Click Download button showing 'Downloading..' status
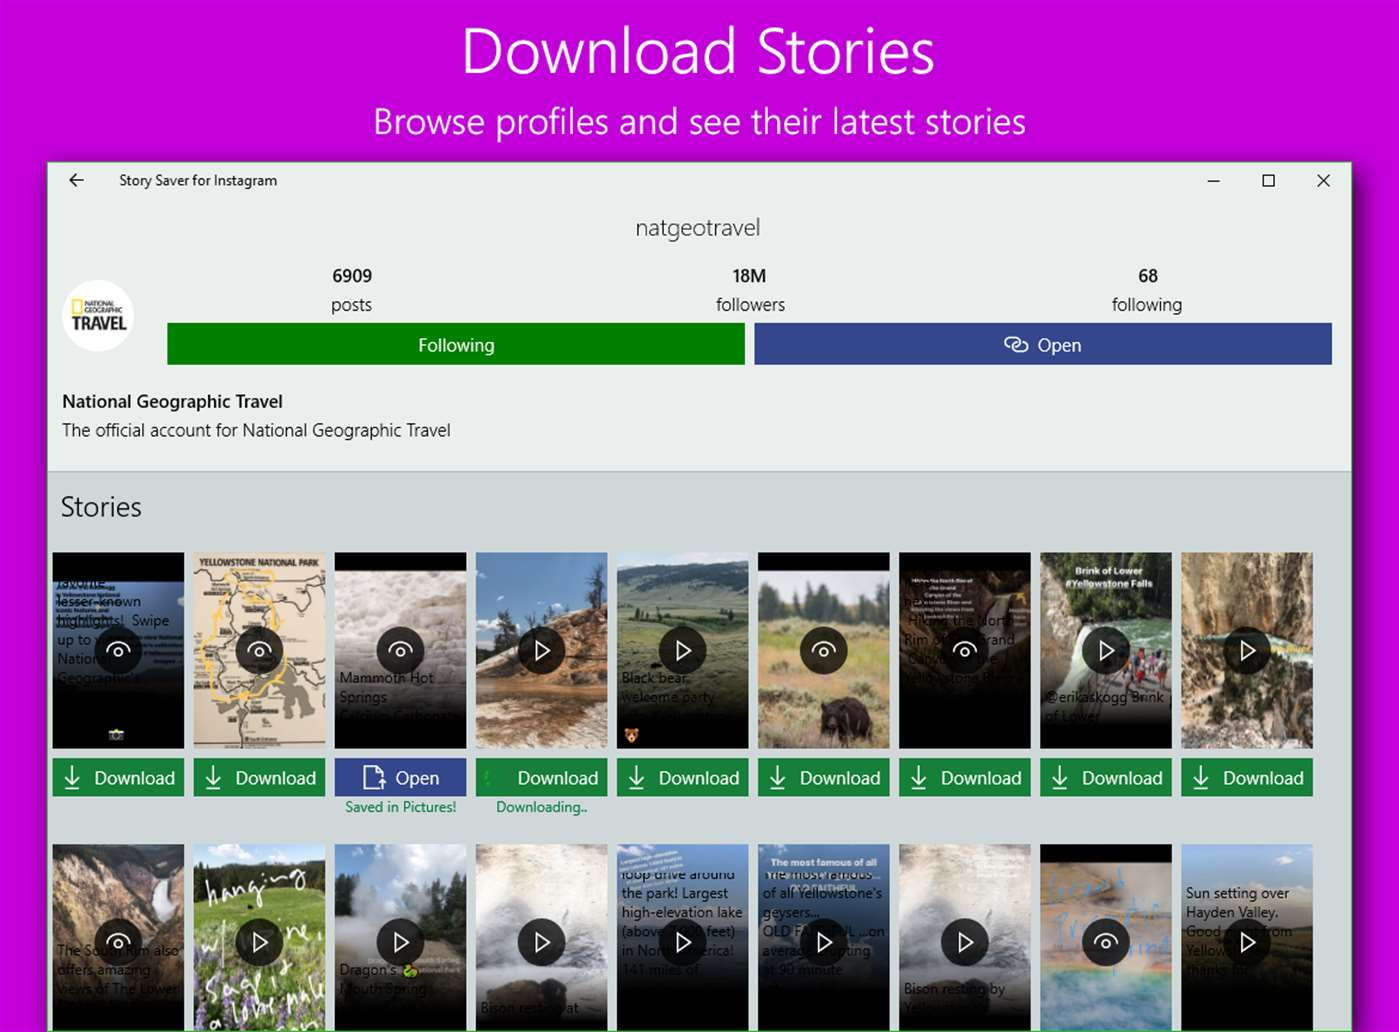This screenshot has width=1399, height=1032. tap(541, 778)
